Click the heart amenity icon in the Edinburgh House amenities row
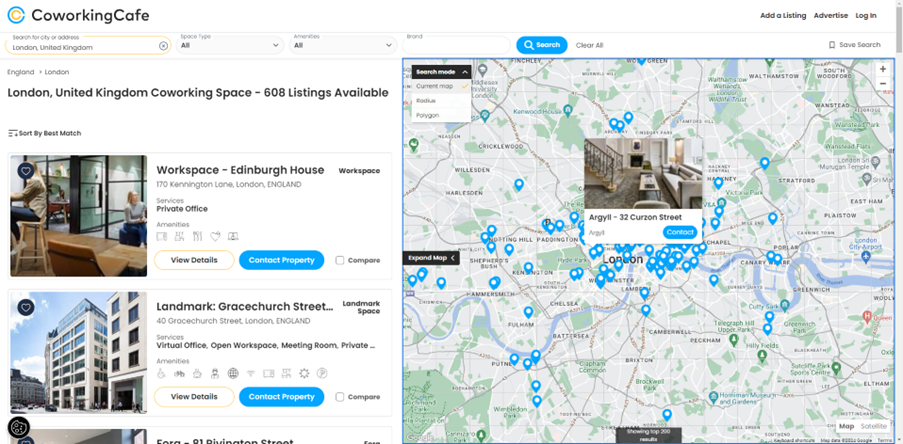Image resolution: width=903 pixels, height=444 pixels. (215, 236)
